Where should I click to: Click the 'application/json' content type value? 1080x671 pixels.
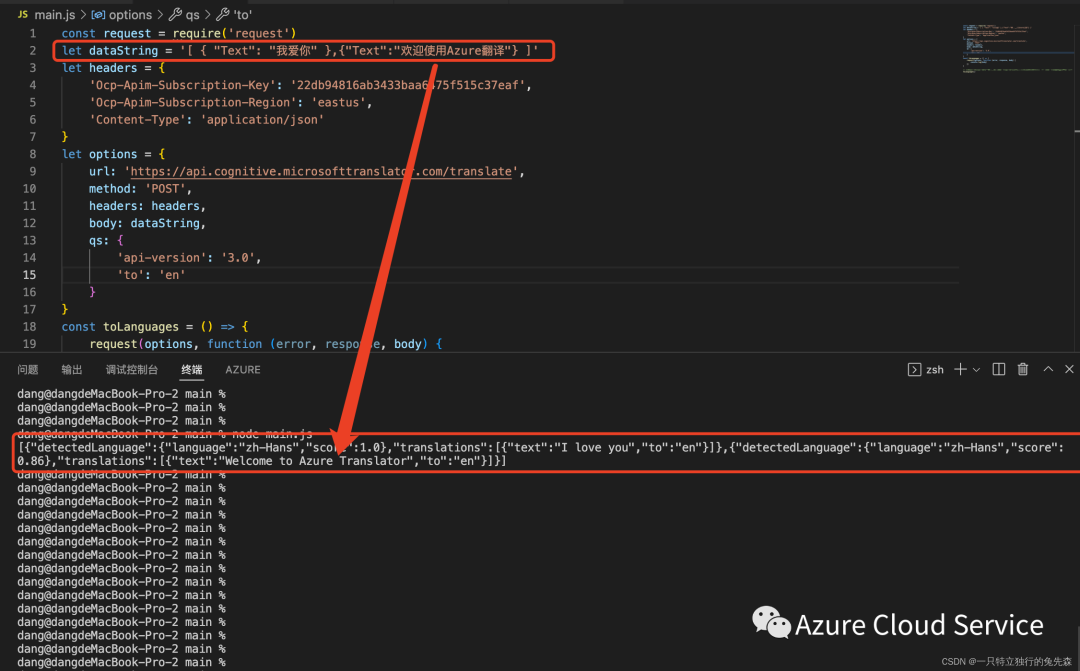[x=262, y=120]
